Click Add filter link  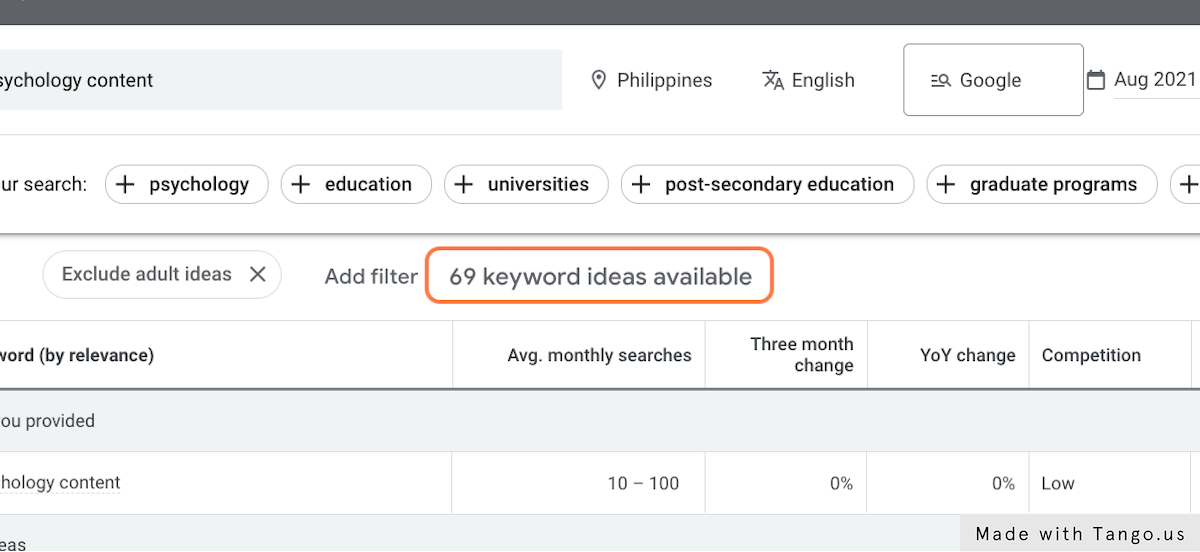[371, 276]
